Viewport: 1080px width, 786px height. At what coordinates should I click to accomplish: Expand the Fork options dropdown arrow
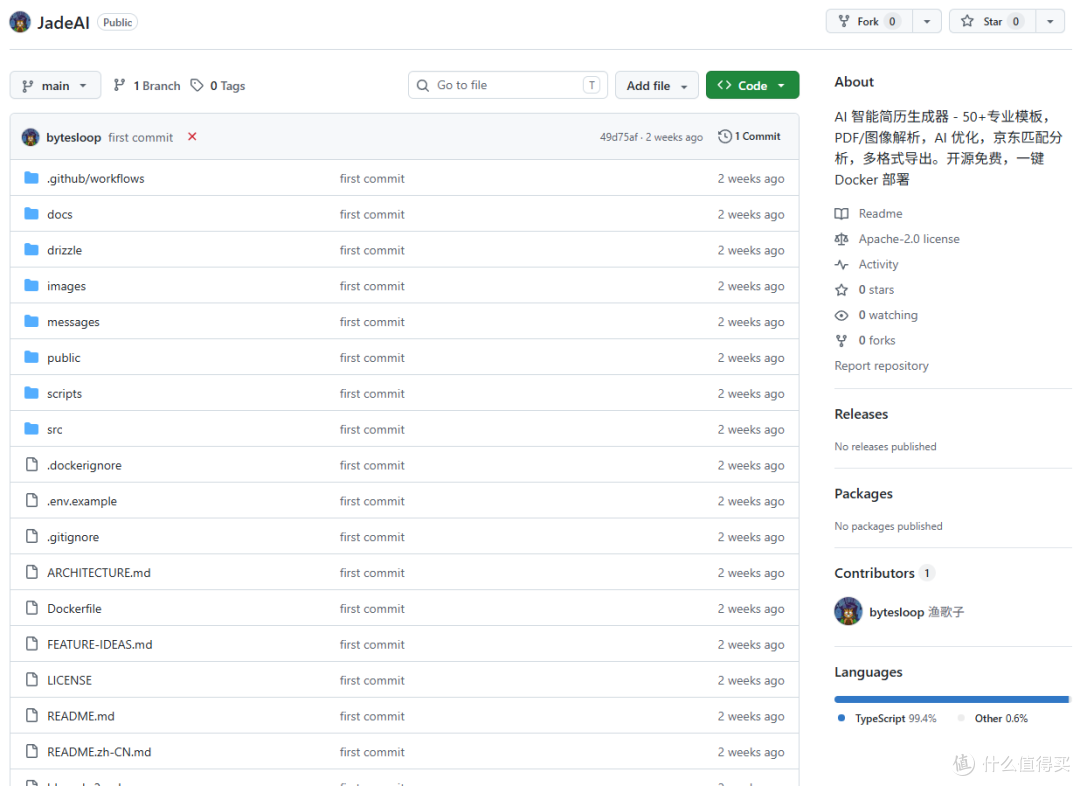927,21
